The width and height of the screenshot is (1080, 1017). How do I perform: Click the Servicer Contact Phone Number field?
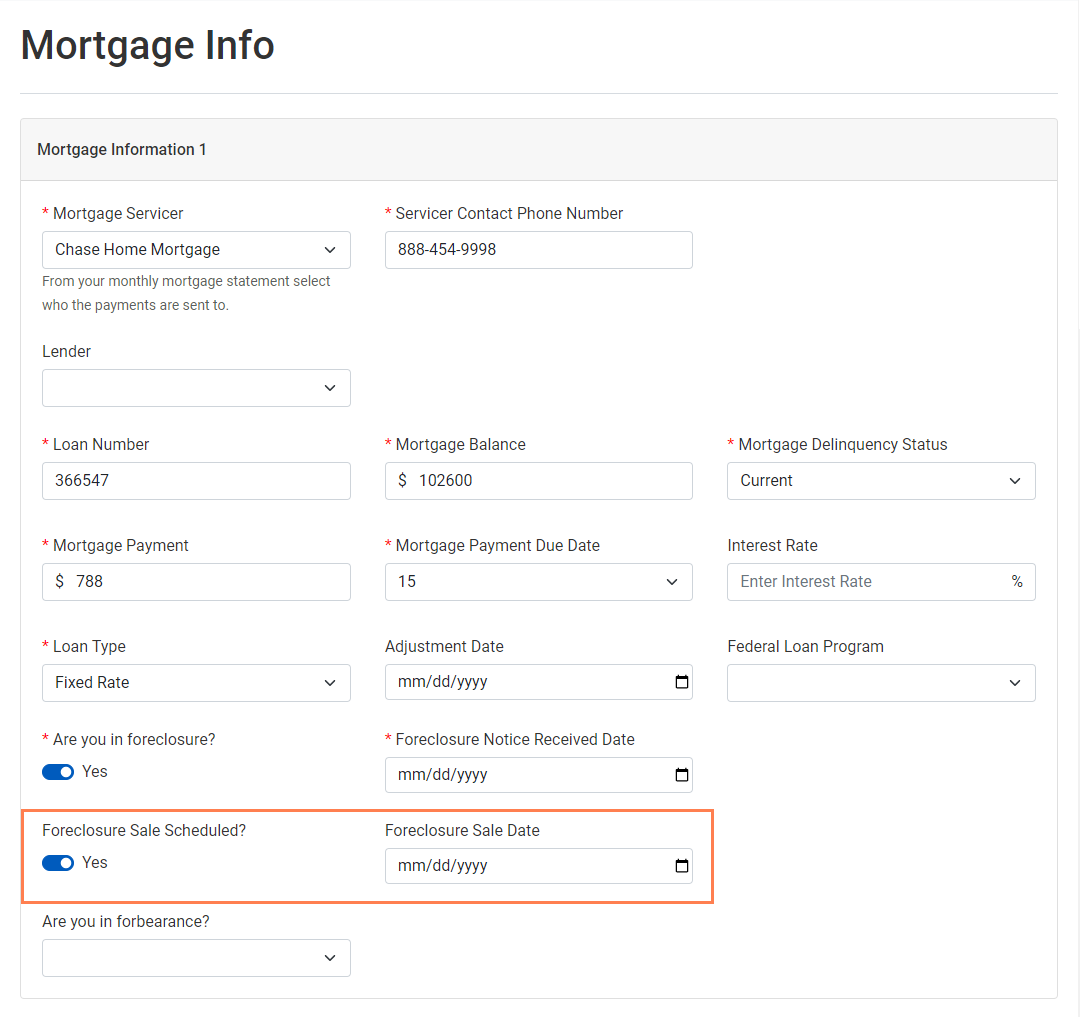pyautogui.click(x=538, y=249)
